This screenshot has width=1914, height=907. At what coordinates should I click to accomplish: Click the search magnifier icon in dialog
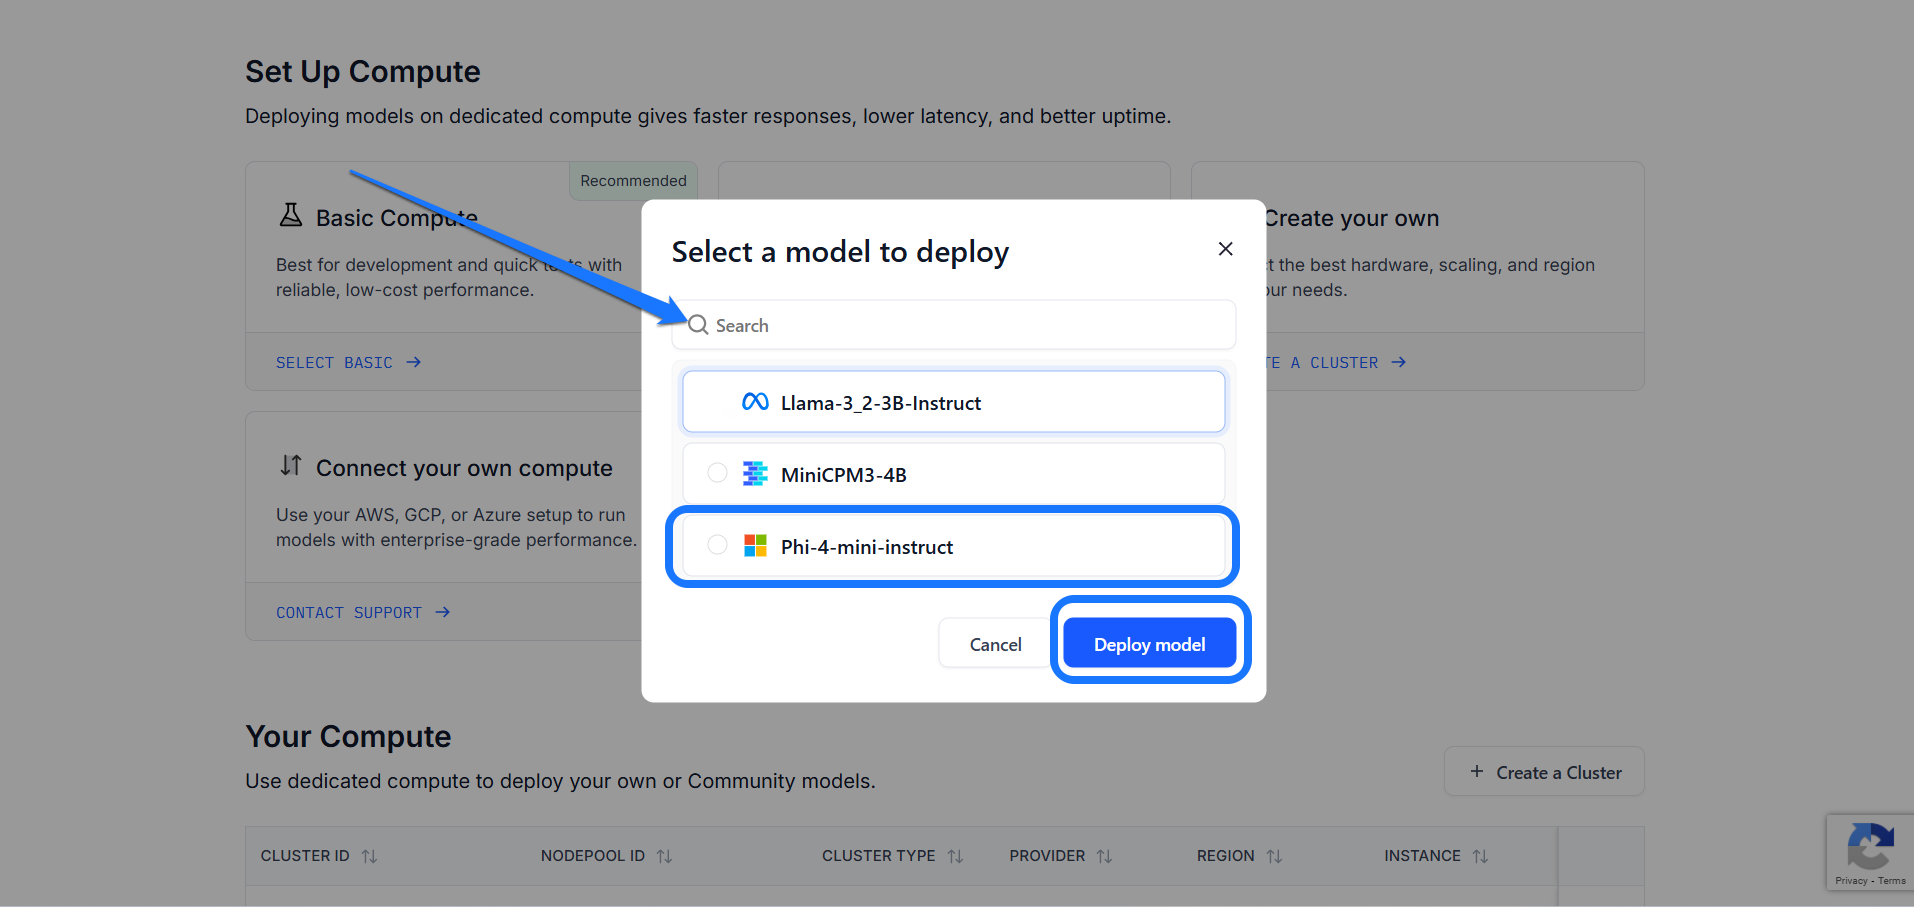699,325
